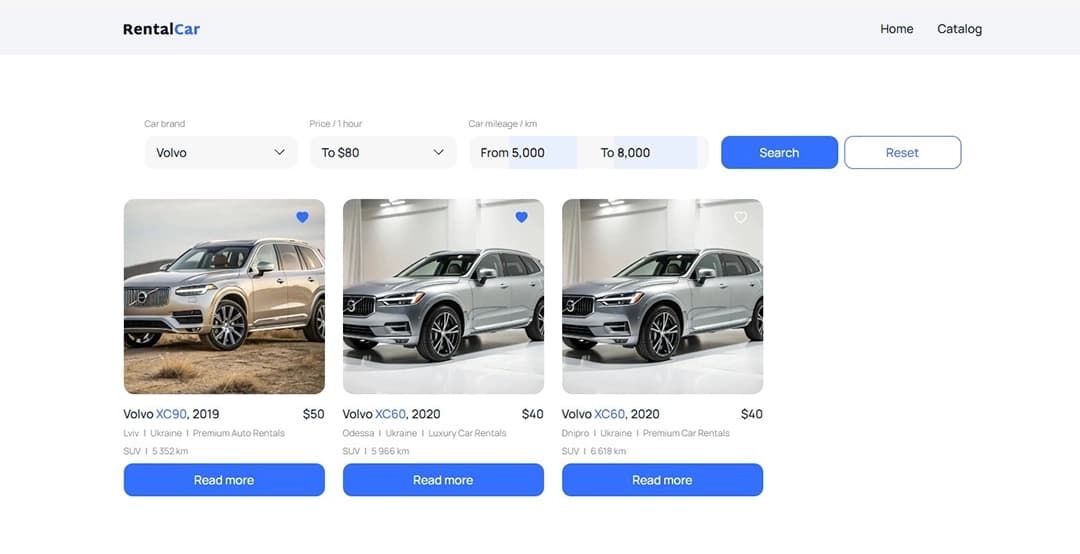The height and width of the screenshot is (554, 1080).
Task: Open the Price per hour dropdown chevron
Action: click(x=438, y=152)
